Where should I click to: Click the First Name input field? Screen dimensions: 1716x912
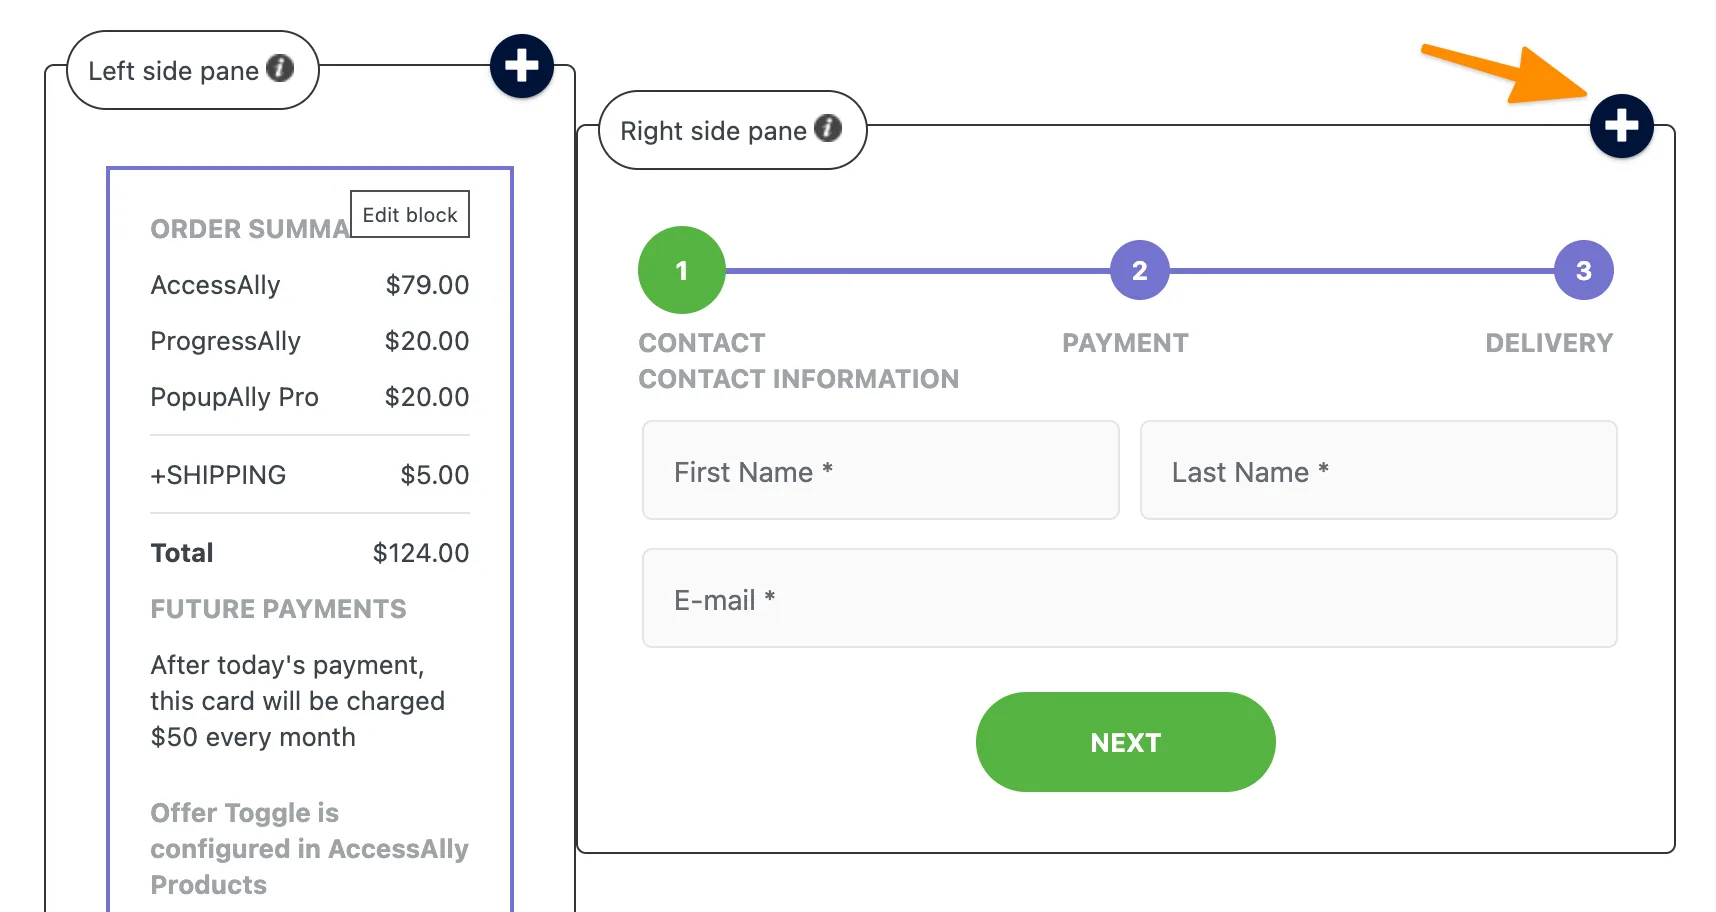click(880, 470)
